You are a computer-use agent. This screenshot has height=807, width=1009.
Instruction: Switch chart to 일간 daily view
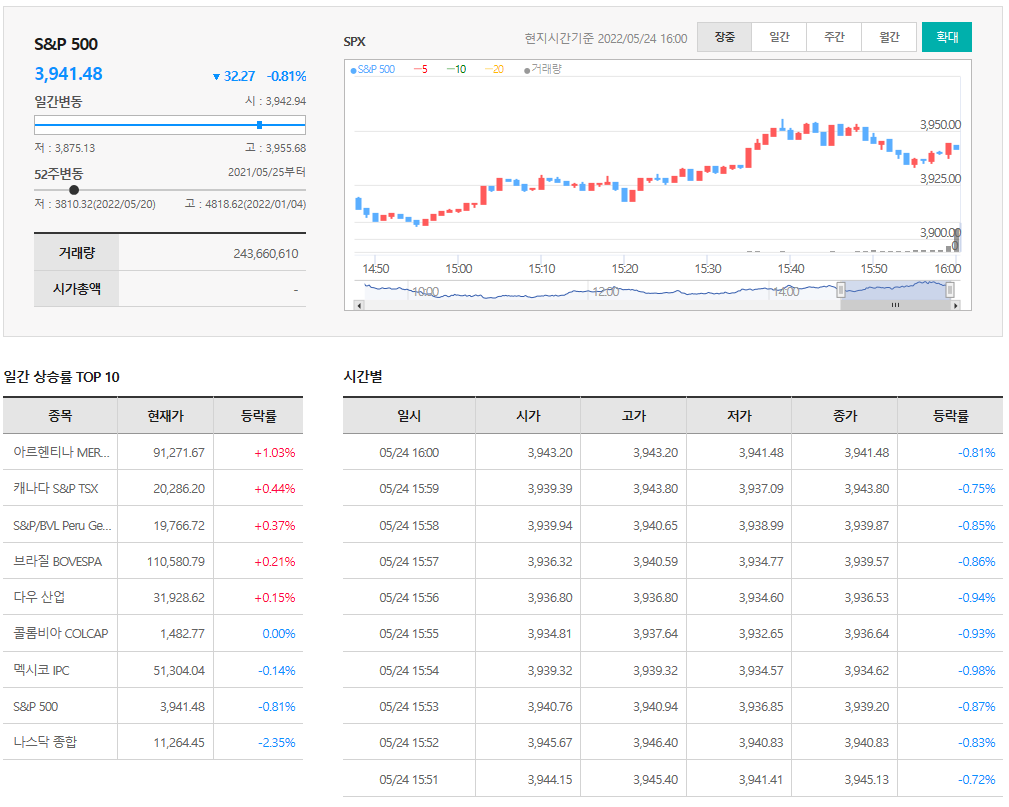click(779, 37)
